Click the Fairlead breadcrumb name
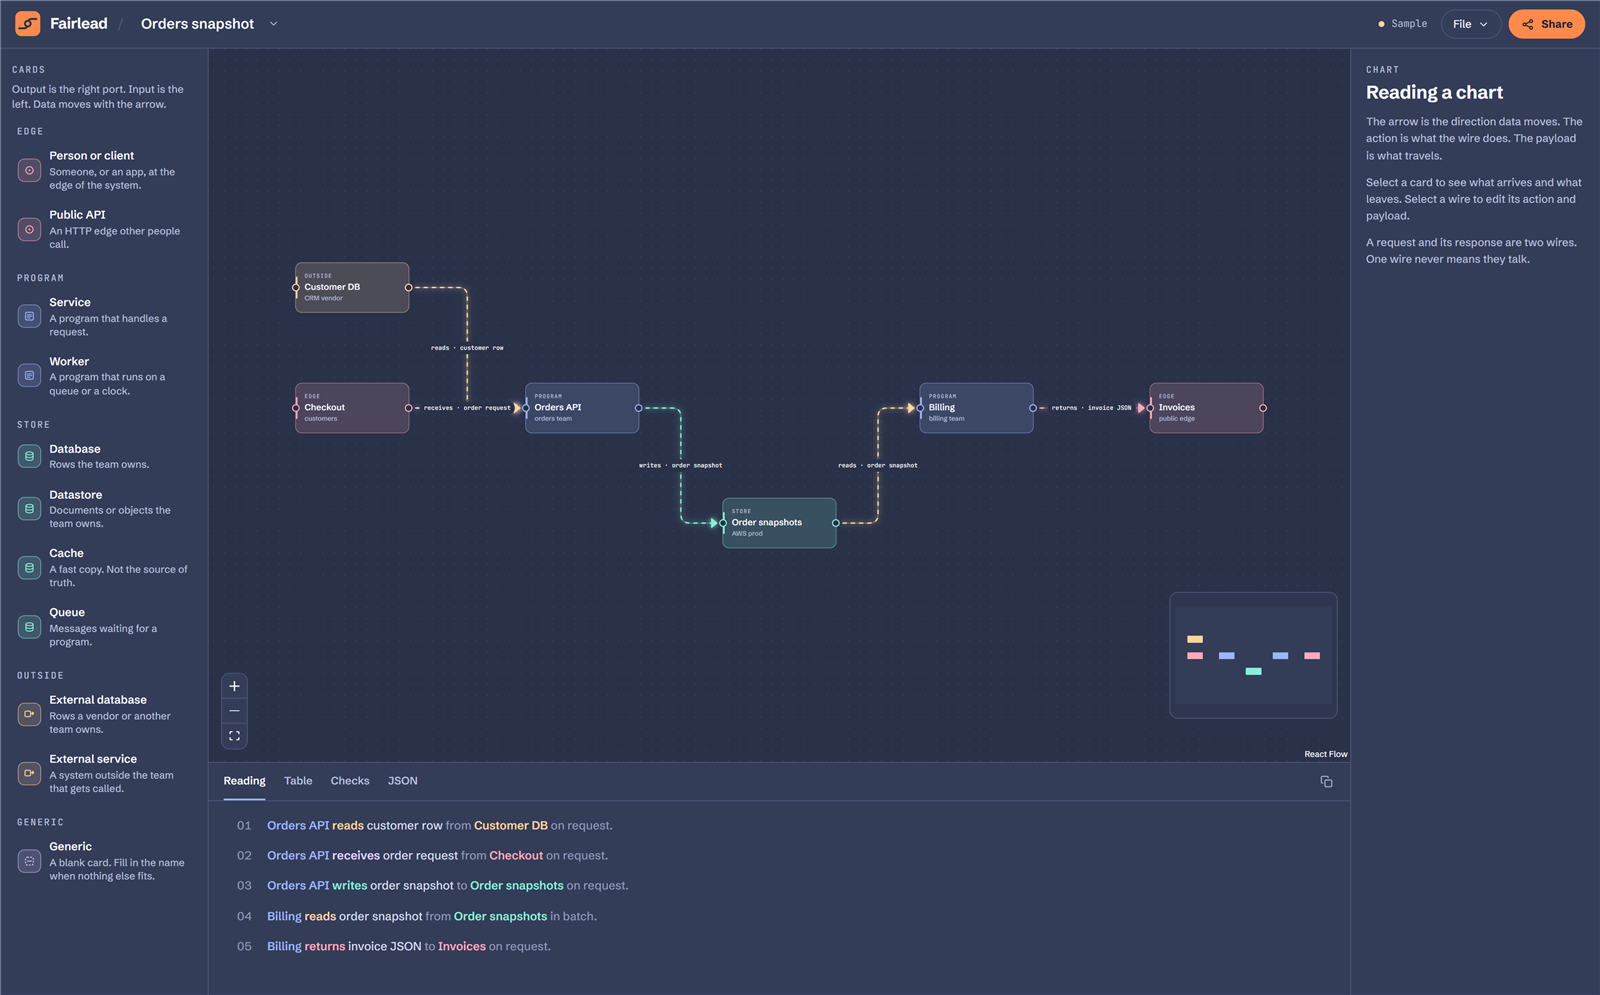Image resolution: width=1600 pixels, height=995 pixels. click(x=79, y=24)
